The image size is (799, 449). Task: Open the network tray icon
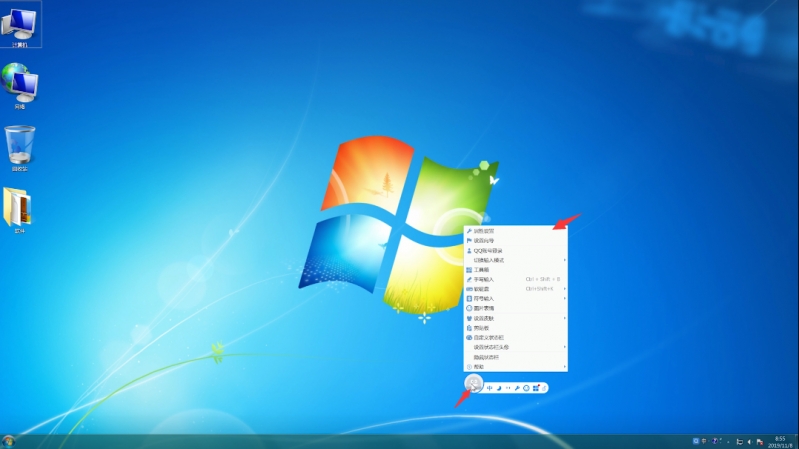740,442
